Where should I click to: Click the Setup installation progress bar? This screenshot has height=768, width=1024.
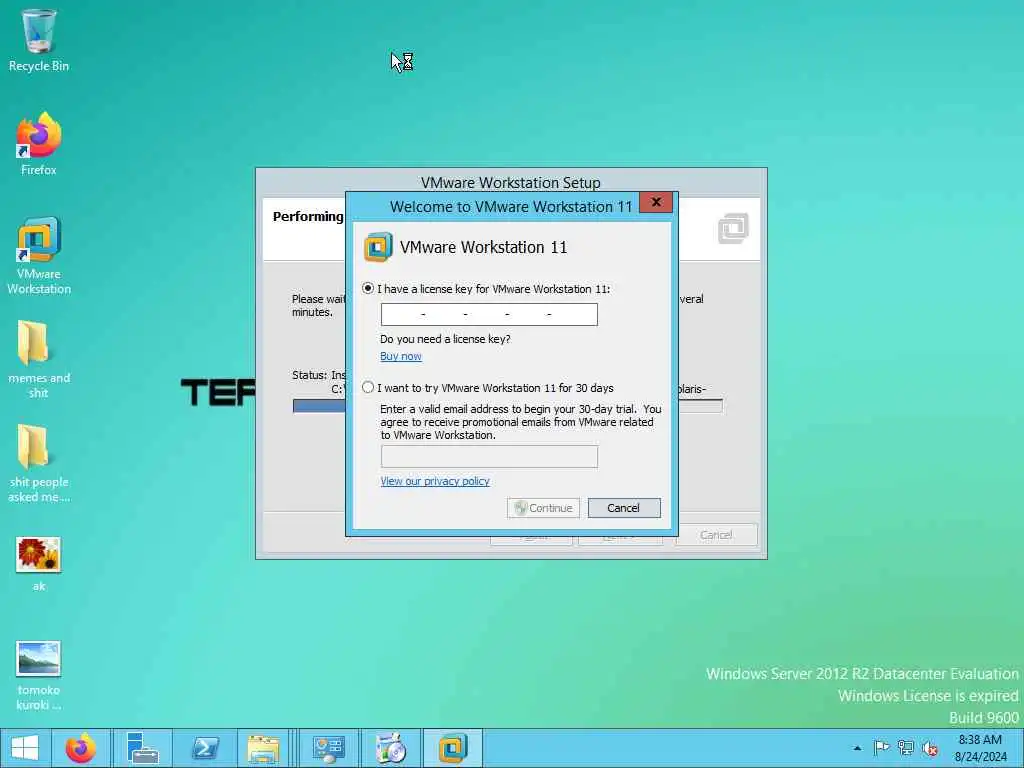pos(507,406)
